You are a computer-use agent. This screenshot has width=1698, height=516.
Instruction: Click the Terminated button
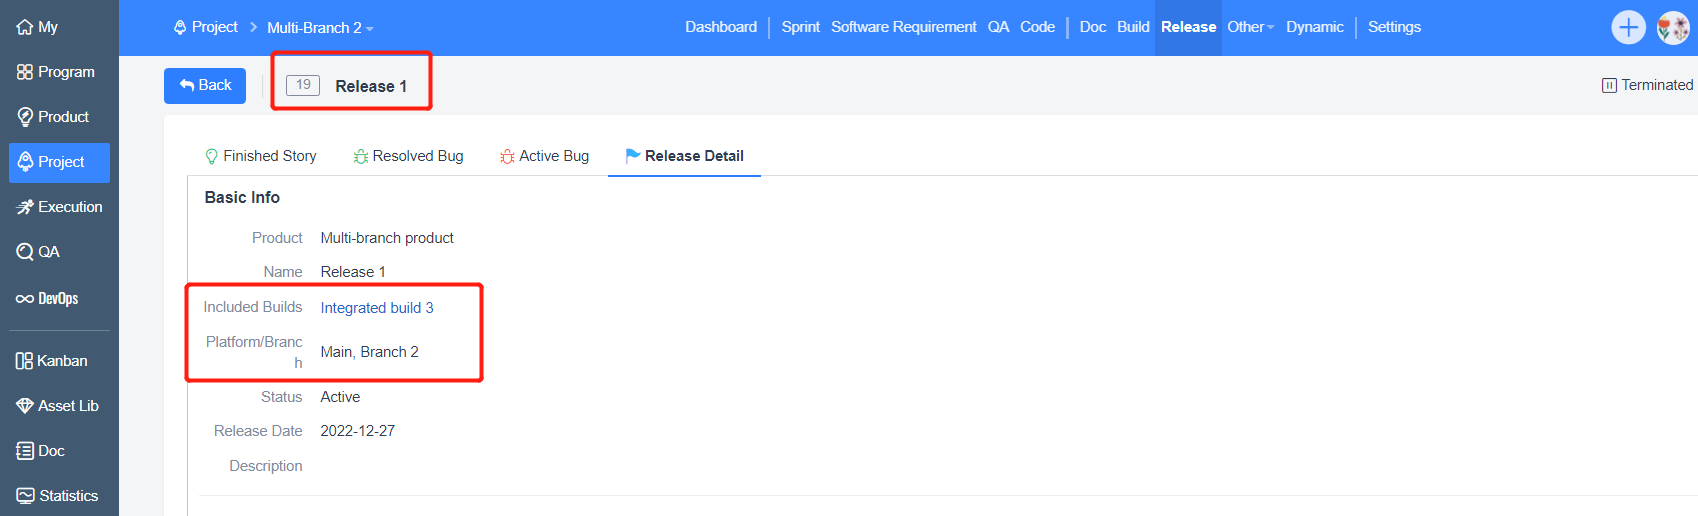[1647, 85]
